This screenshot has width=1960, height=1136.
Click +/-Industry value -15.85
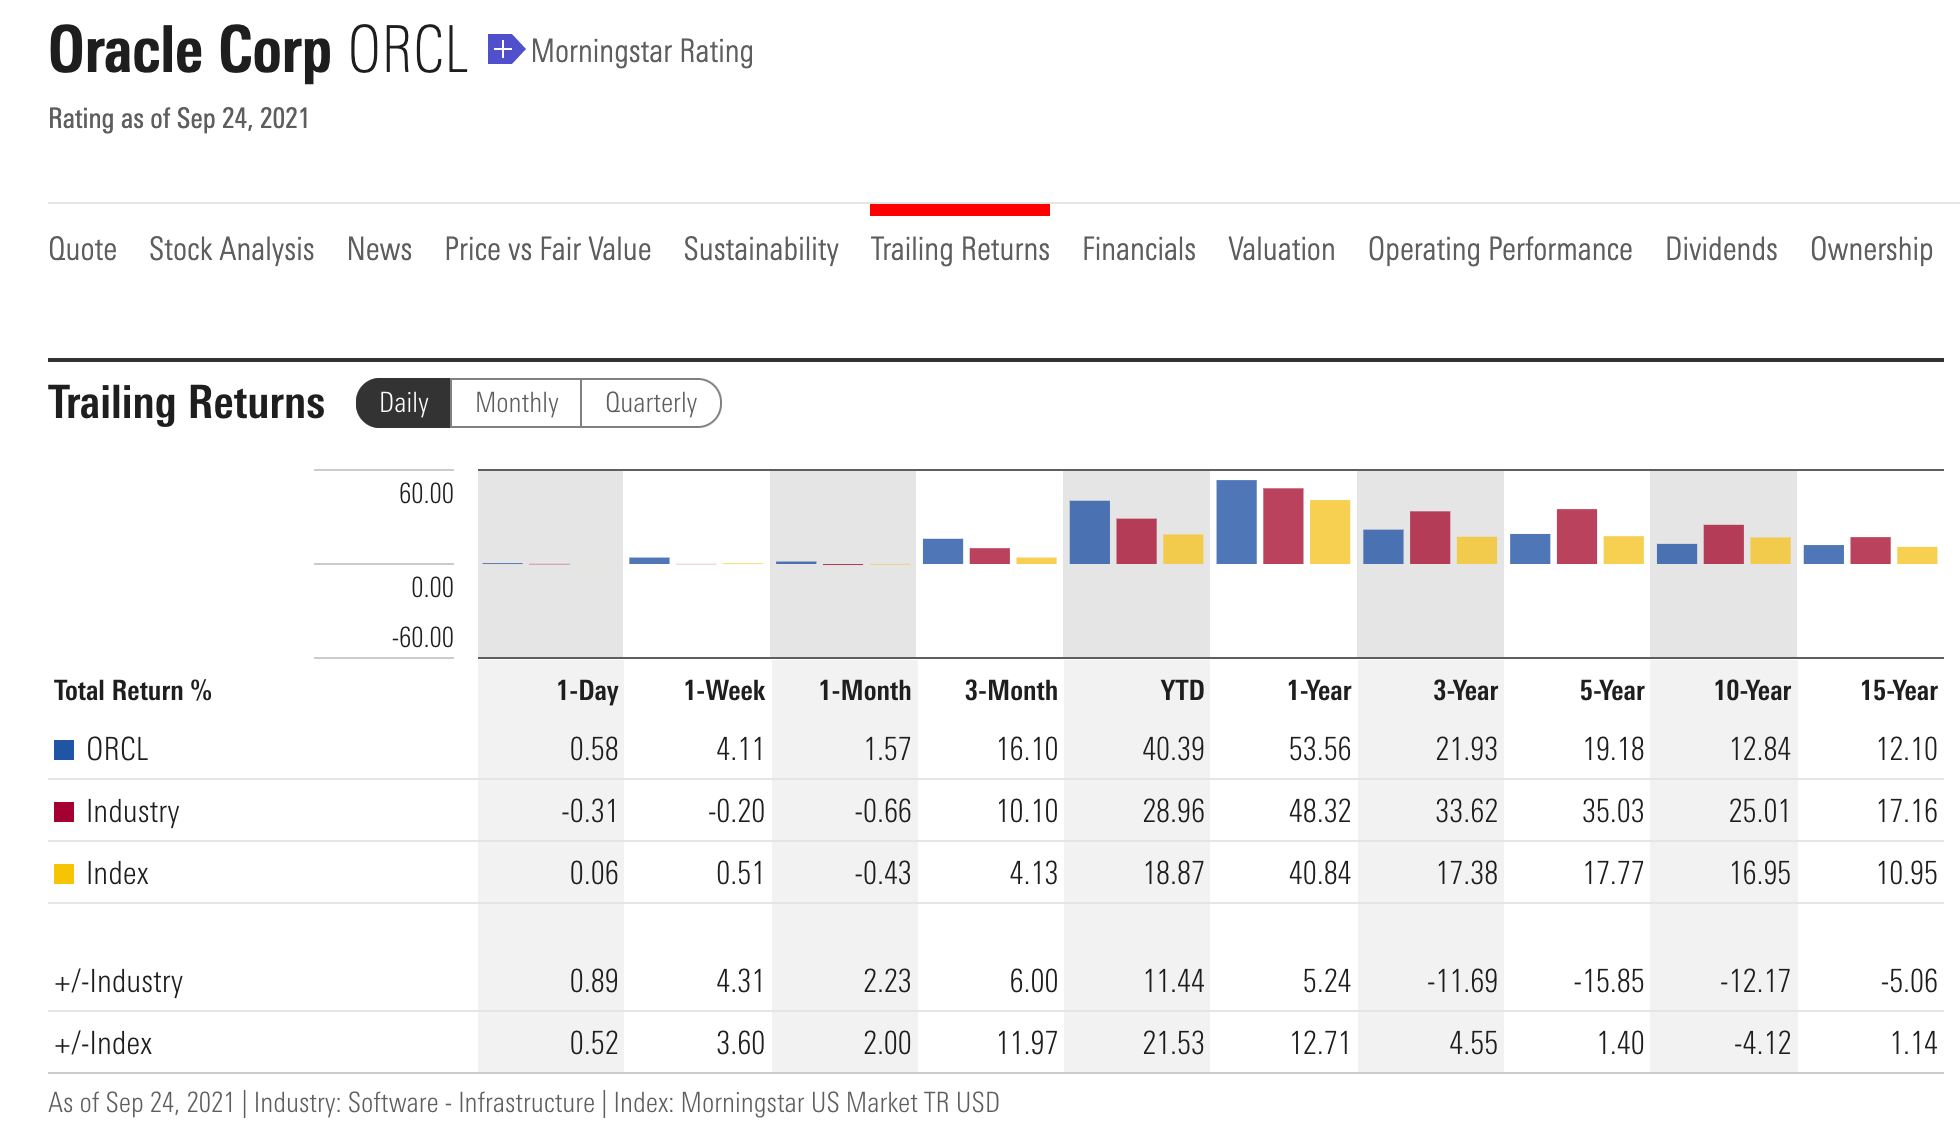[x=1609, y=981]
